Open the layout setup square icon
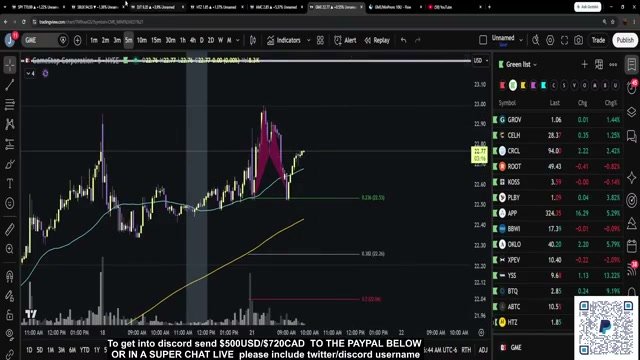The height and width of the screenshot is (360, 640). click(x=483, y=40)
